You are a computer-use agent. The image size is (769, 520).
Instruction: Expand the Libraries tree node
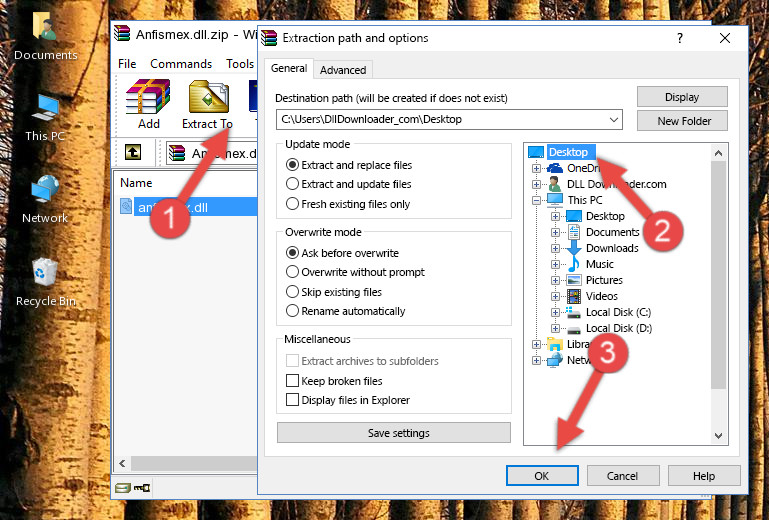click(537, 344)
